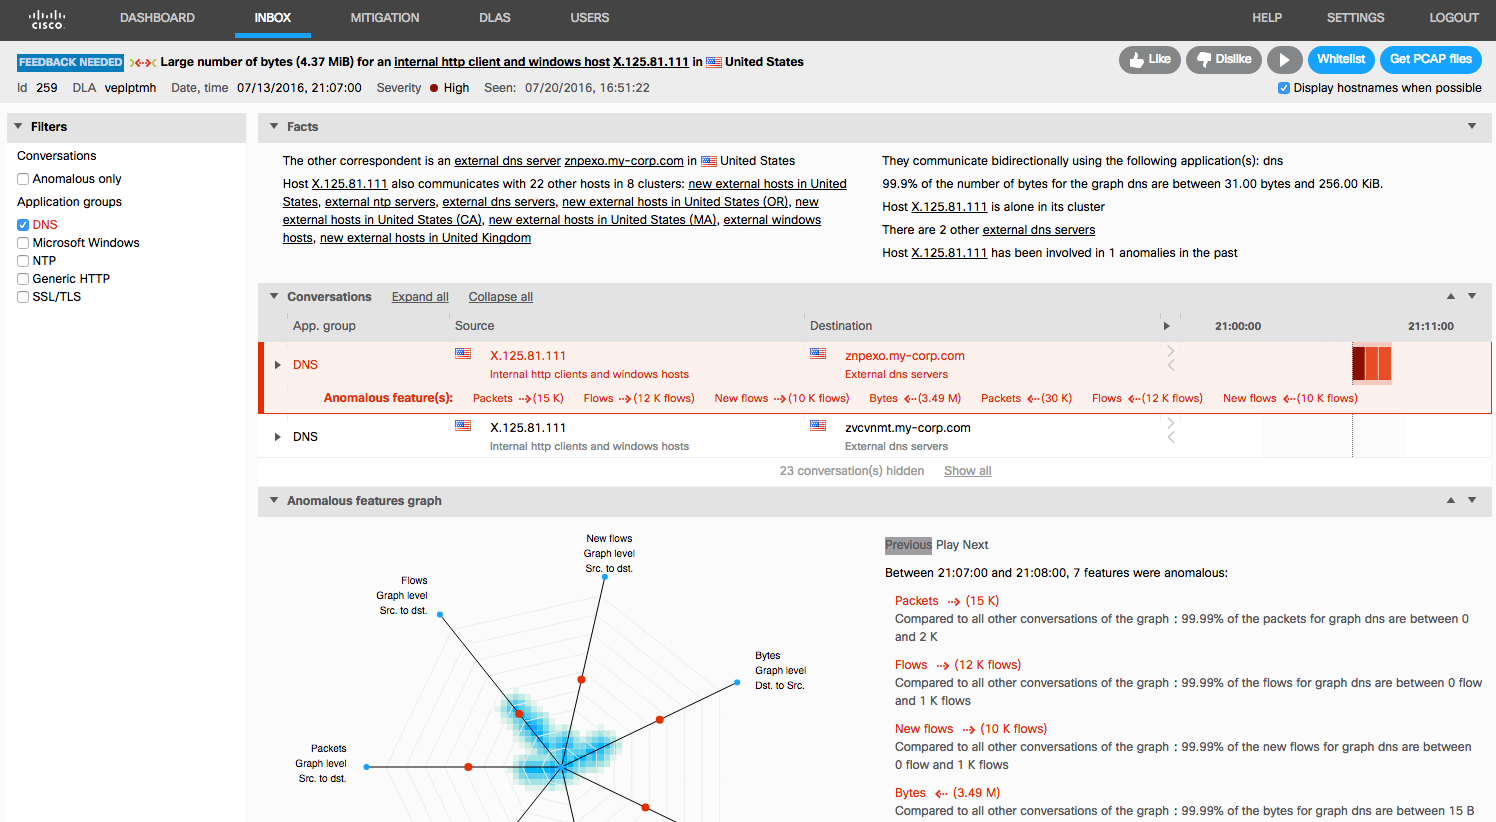Click the Get PCAP files button
Screen dimensions: 1496x822
pyautogui.click(x=1430, y=60)
